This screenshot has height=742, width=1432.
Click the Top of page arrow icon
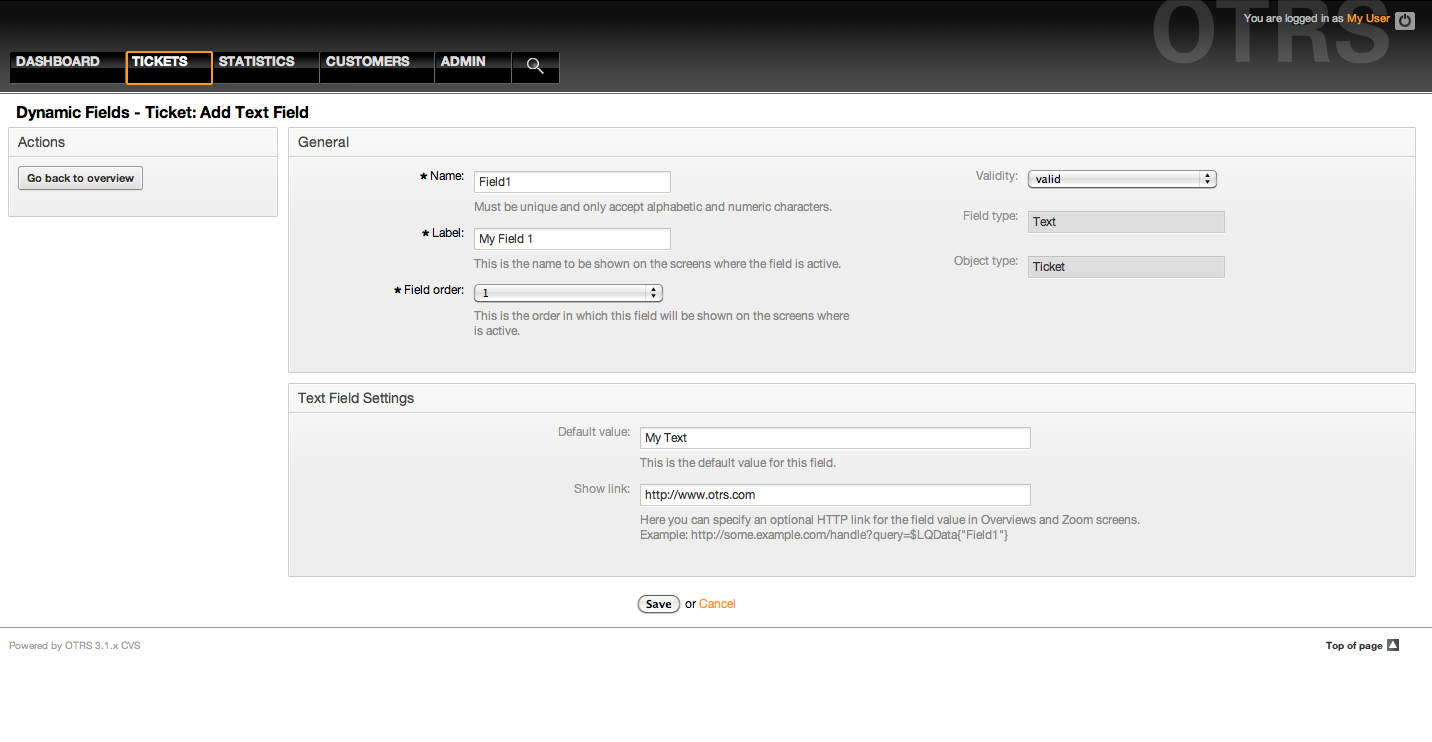tap(1393, 645)
